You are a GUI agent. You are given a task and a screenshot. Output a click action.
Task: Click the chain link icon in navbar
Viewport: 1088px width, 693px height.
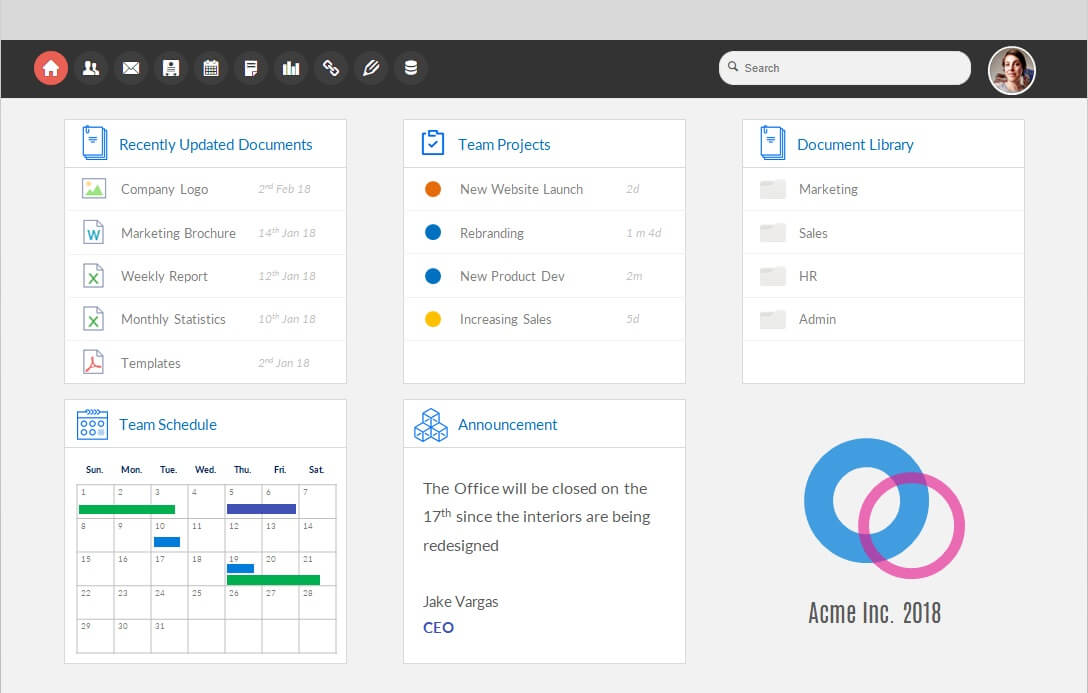click(331, 68)
